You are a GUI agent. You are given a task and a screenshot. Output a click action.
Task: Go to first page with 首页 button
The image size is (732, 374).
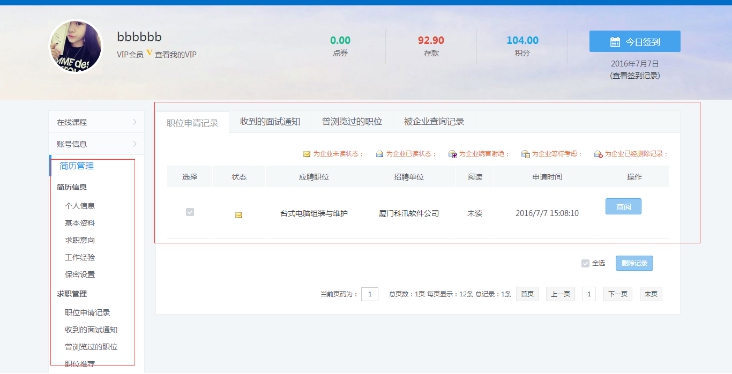coord(528,294)
